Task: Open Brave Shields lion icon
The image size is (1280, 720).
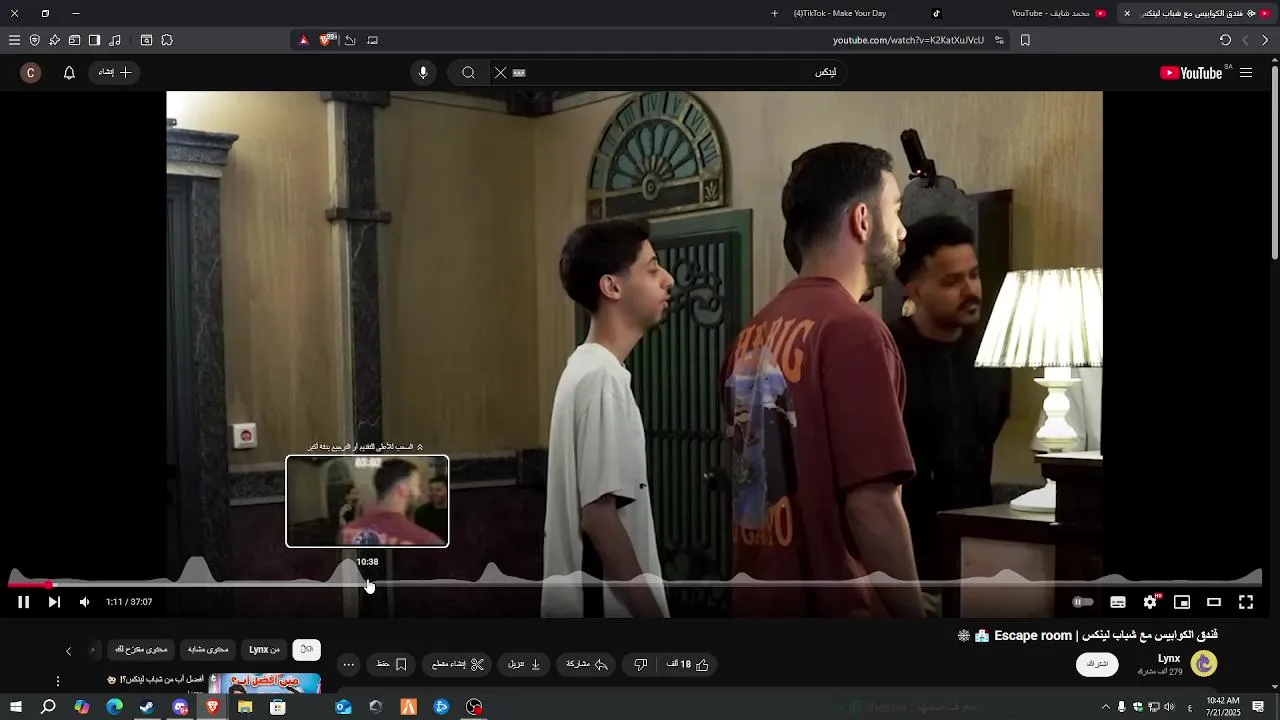Action: [x=326, y=40]
